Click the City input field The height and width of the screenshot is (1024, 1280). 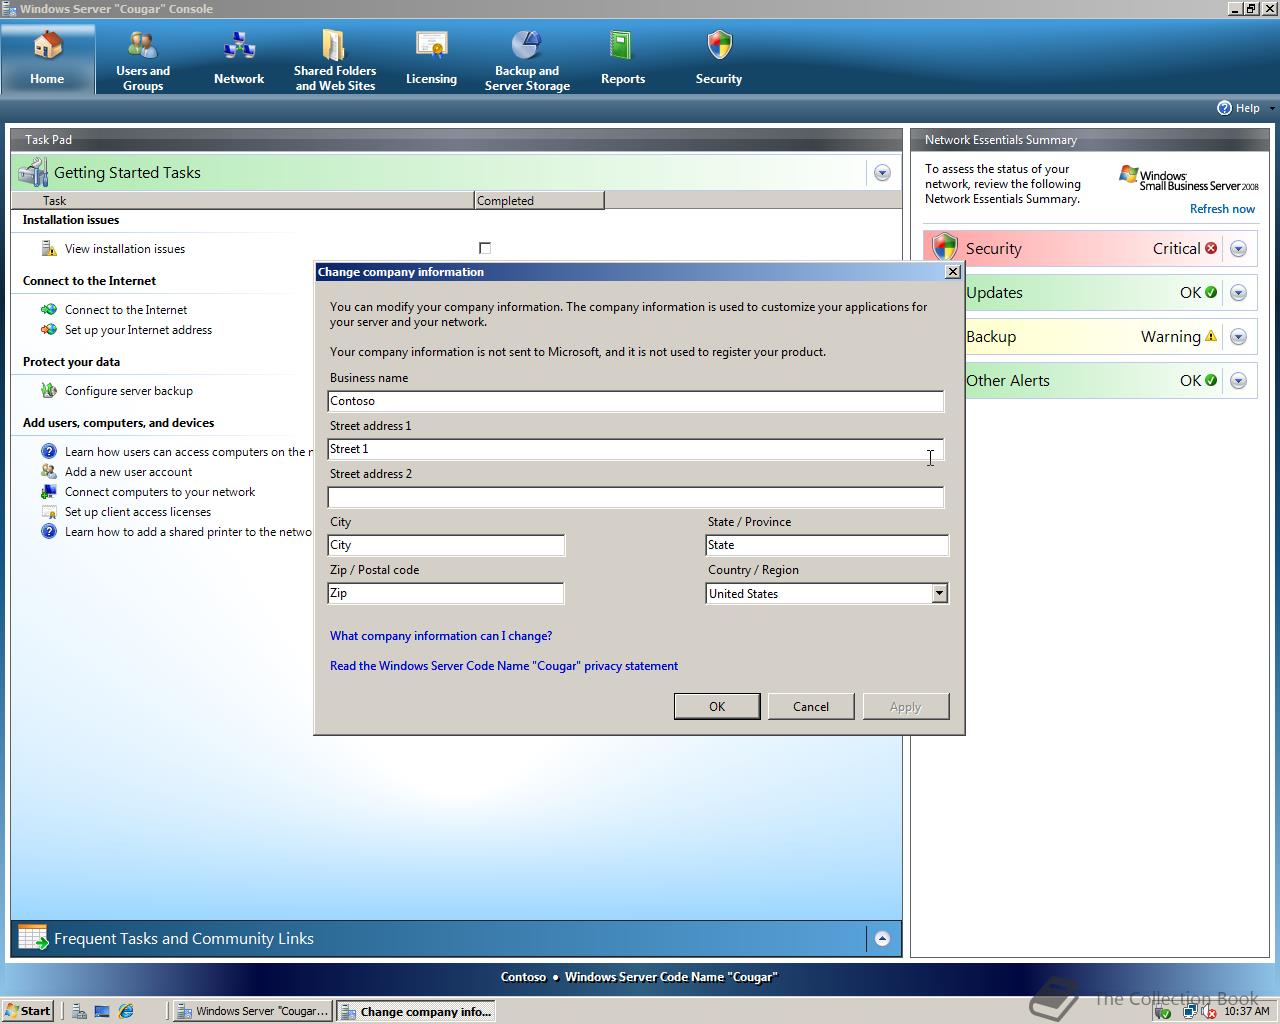[446, 545]
